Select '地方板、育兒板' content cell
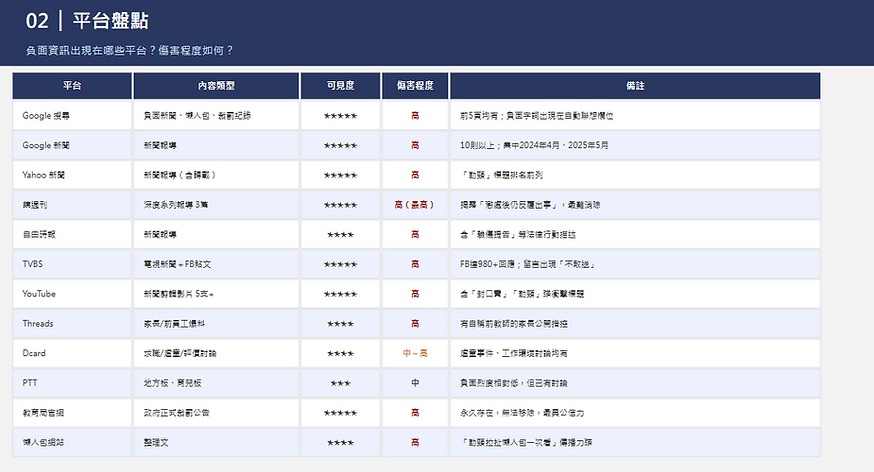The height and width of the screenshot is (472, 874). click(216, 383)
